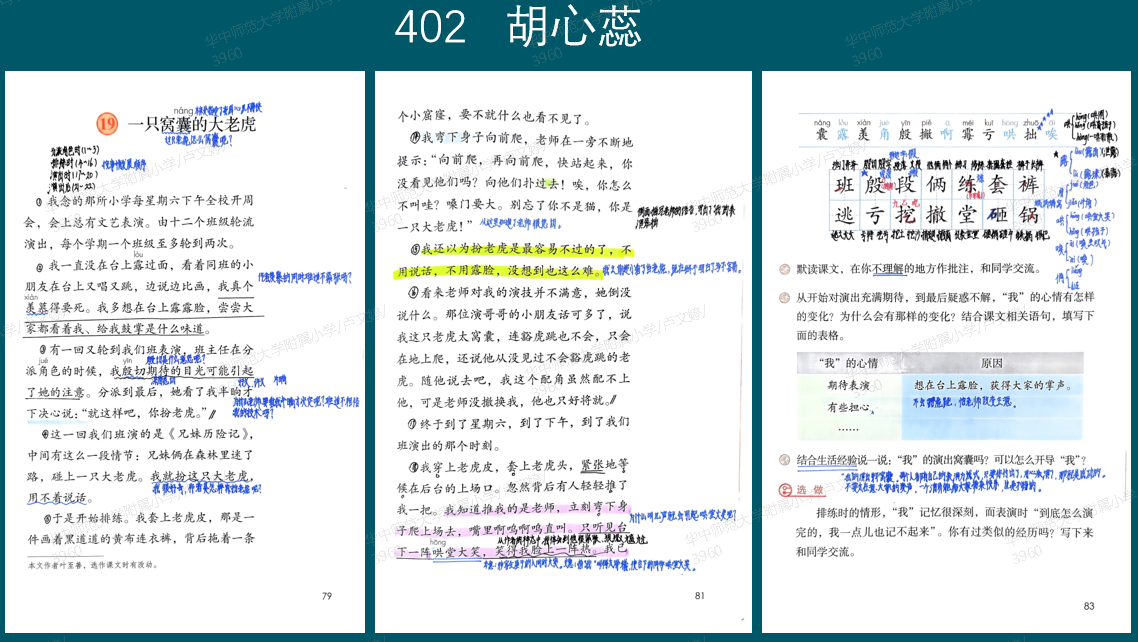Click the bullet icon beside 结合生活经验说一说
Screen dimensions: 1138x642
tap(785, 461)
